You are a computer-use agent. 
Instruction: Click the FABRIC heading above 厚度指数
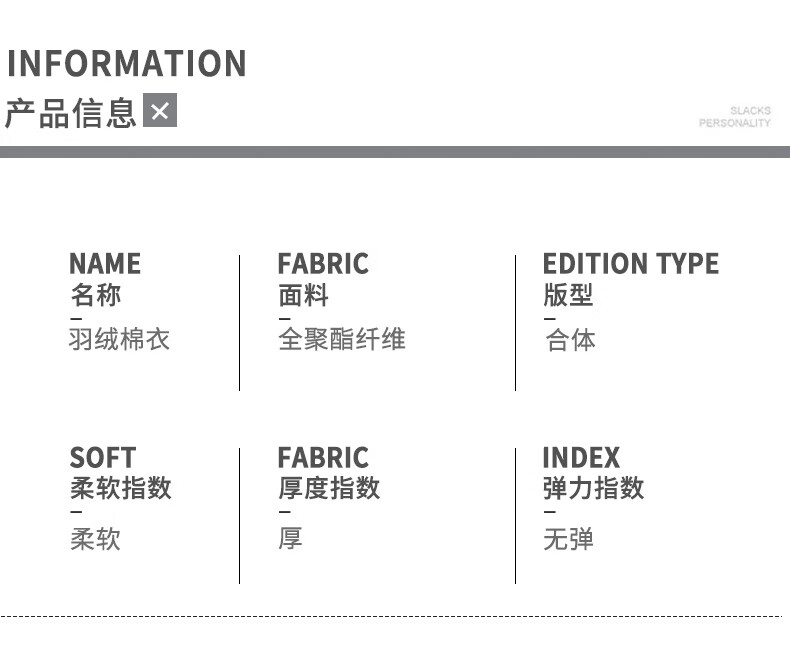(323, 458)
